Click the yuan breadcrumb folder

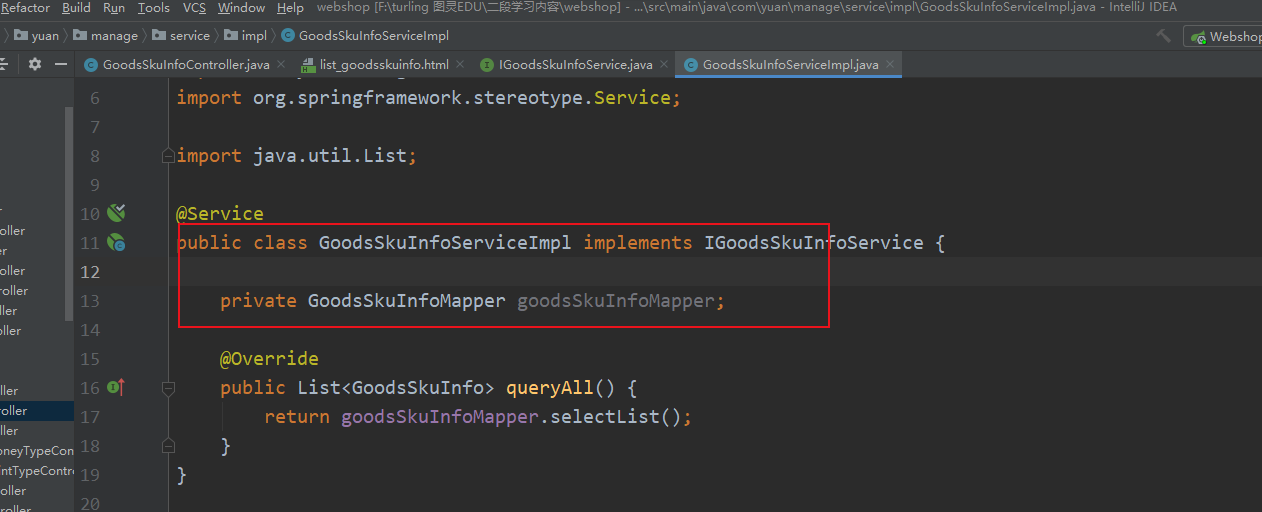(x=37, y=36)
